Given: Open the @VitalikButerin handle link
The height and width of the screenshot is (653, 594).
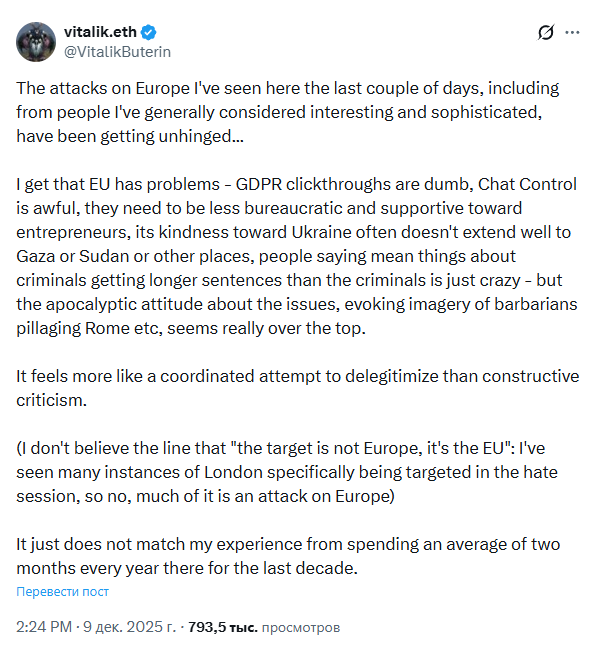Looking at the screenshot, I should [117, 52].
